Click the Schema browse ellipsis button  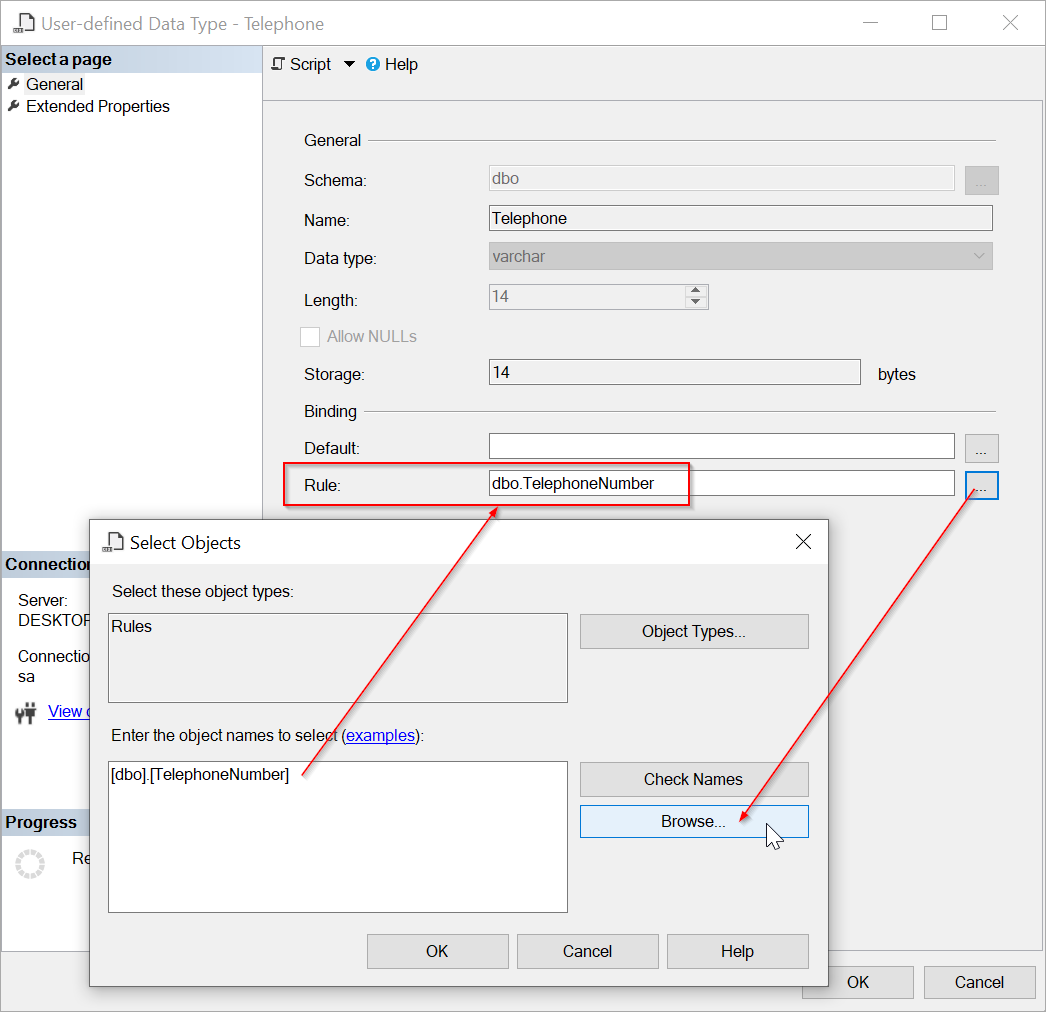tap(981, 180)
